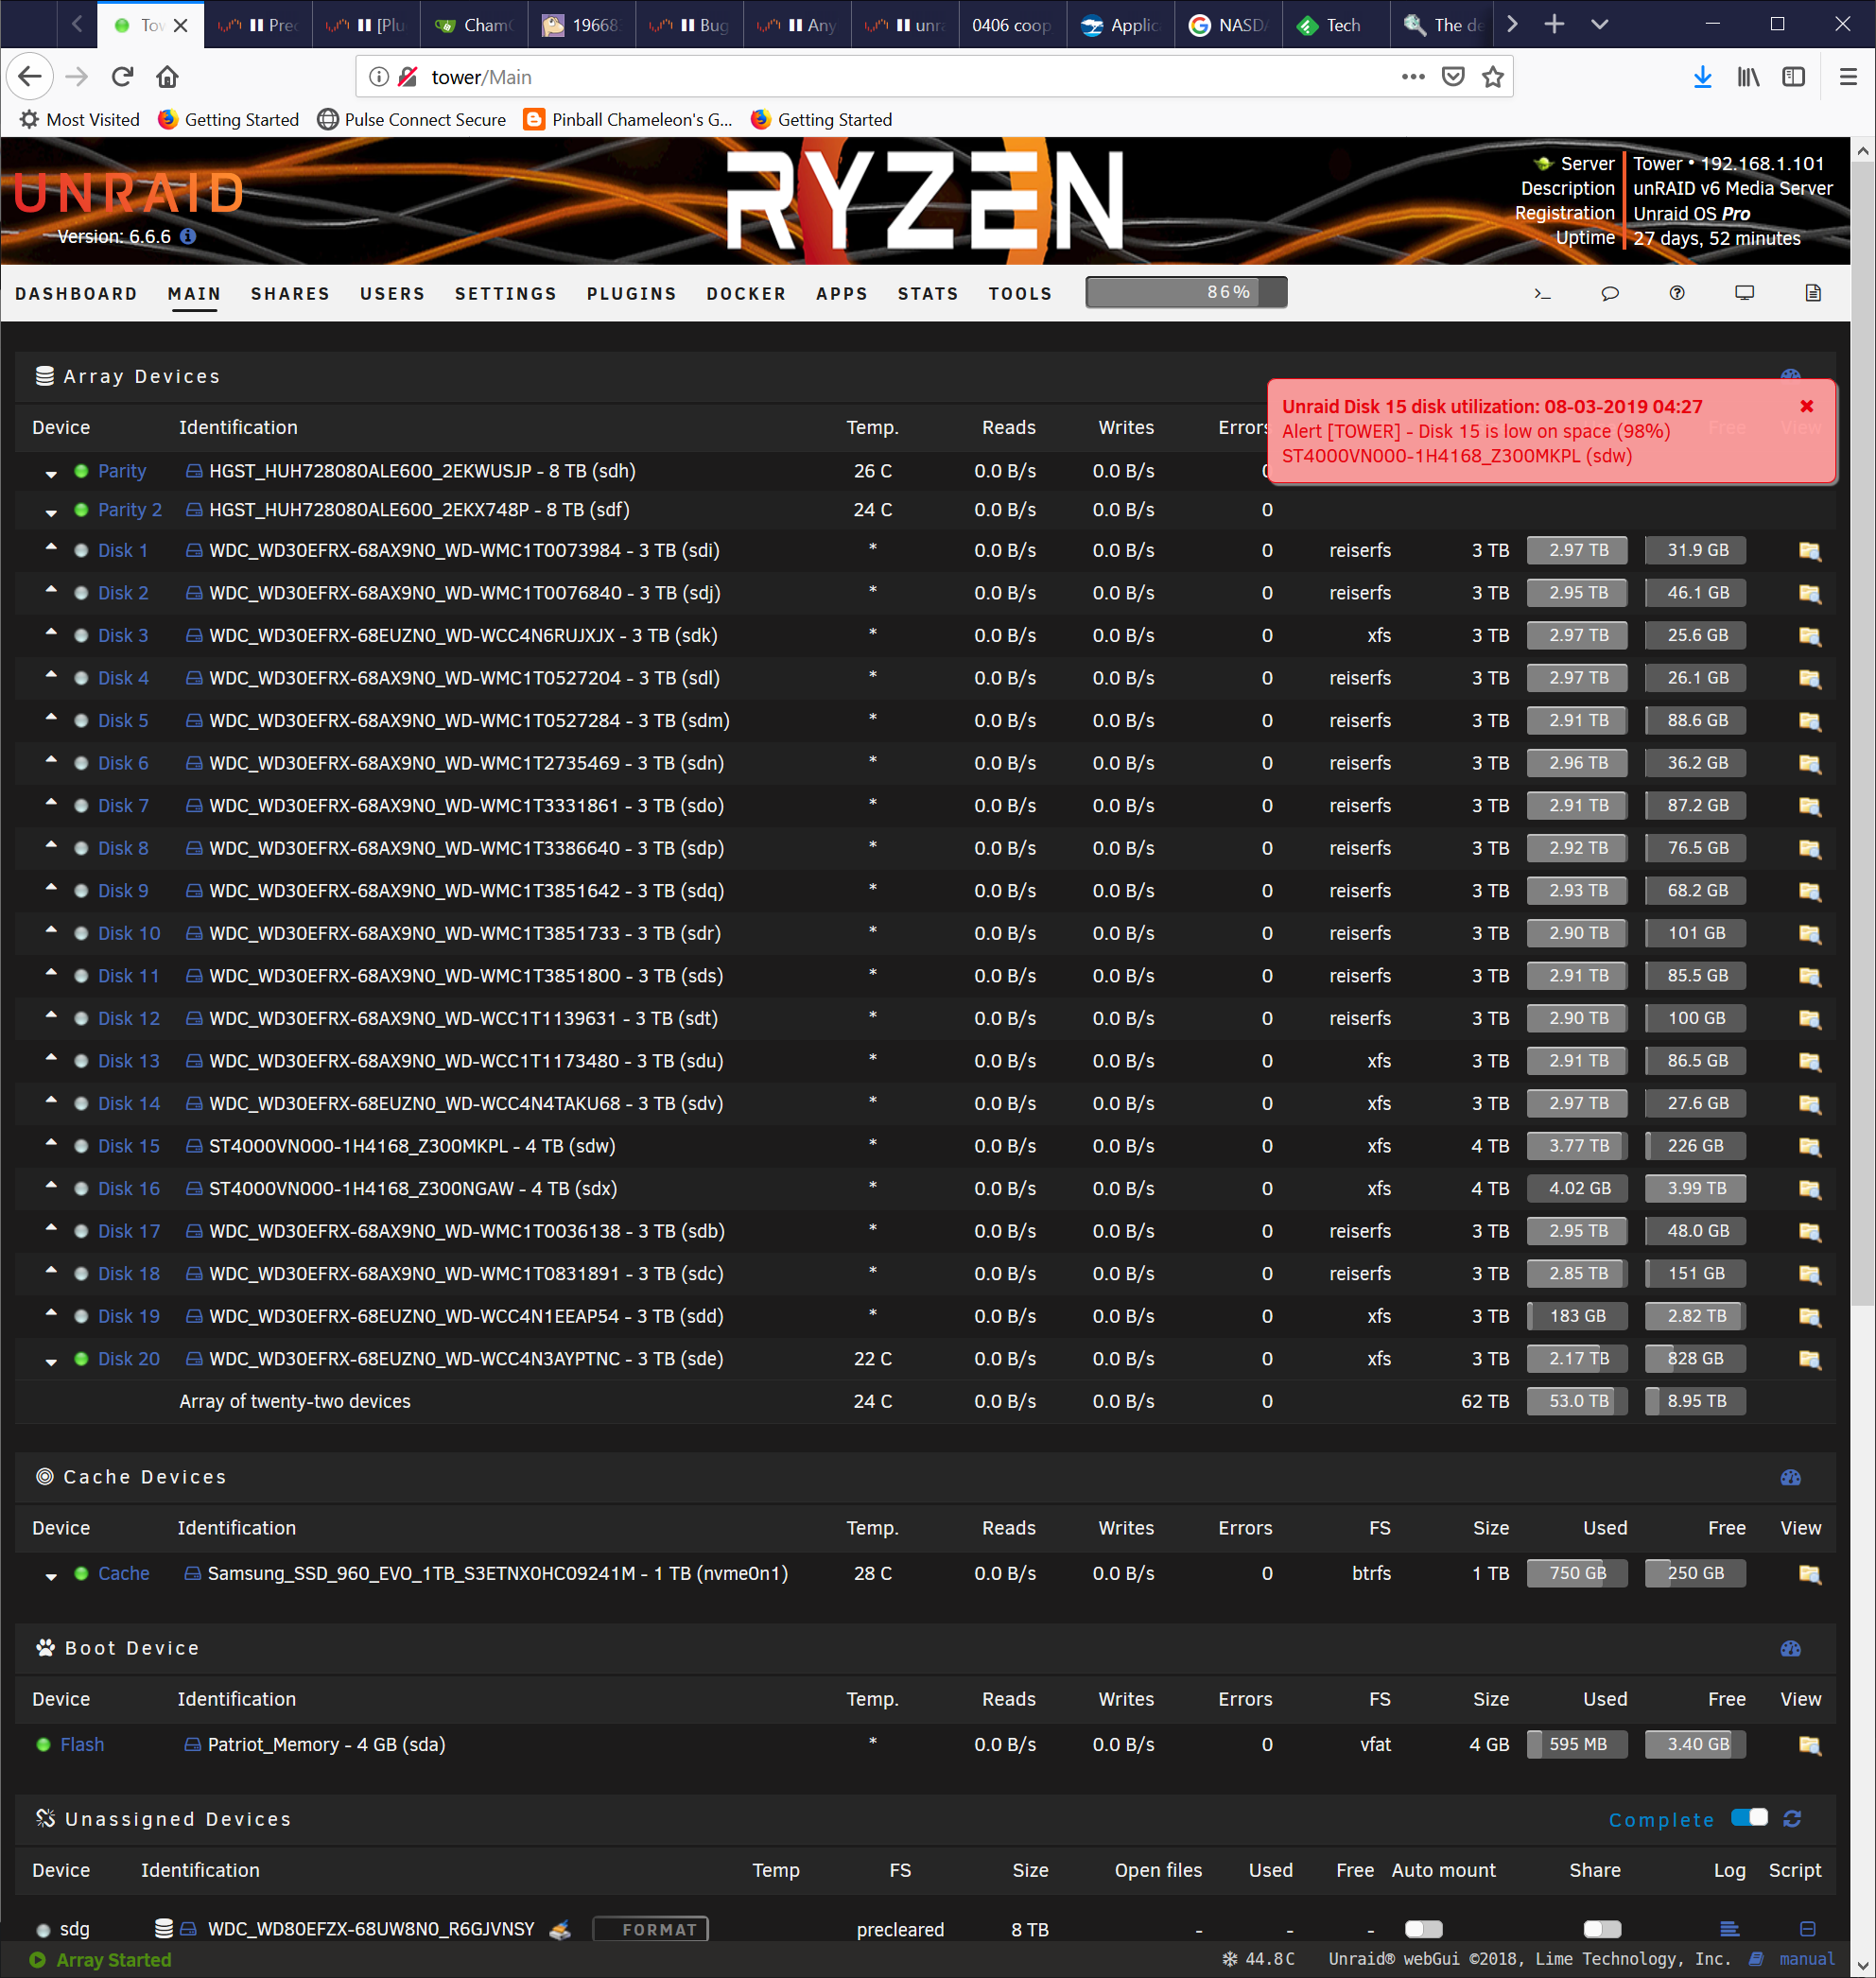Browse Disk 5 folder view icon
This screenshot has height=1978, width=1876.
[1809, 721]
